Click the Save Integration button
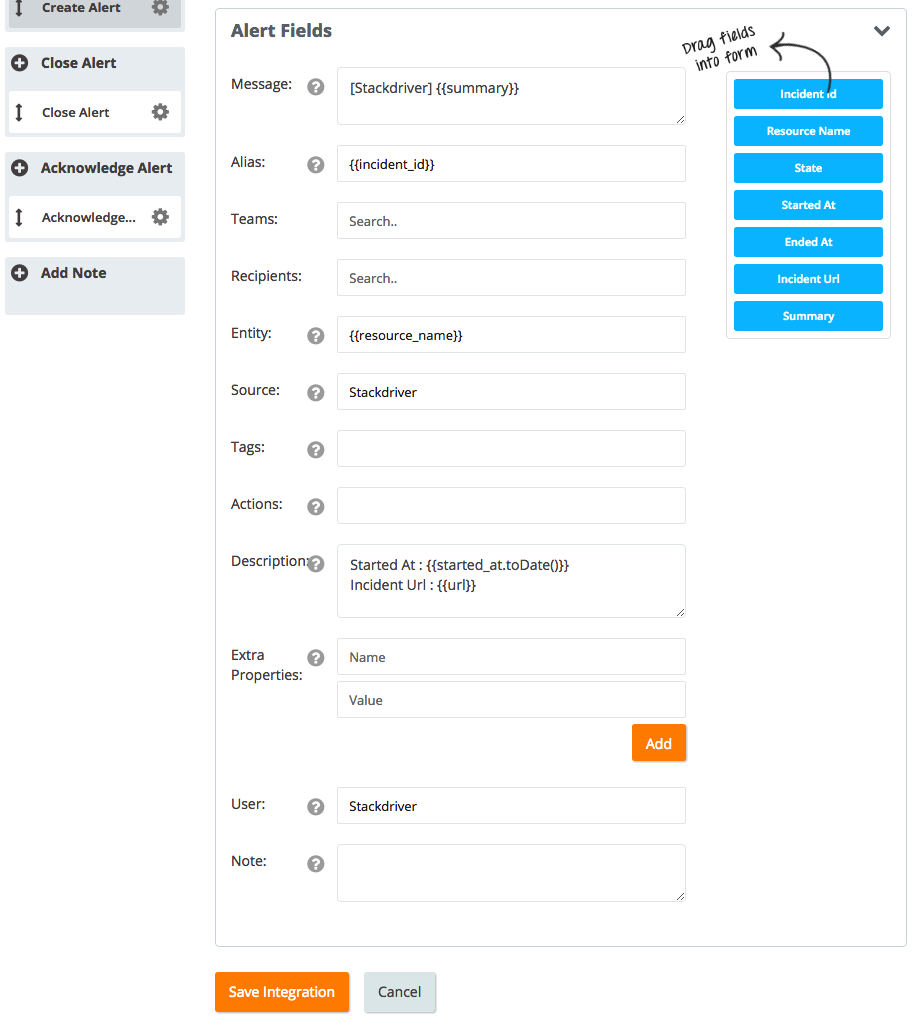Screen dimensions: 918x1023 (x=282, y=992)
